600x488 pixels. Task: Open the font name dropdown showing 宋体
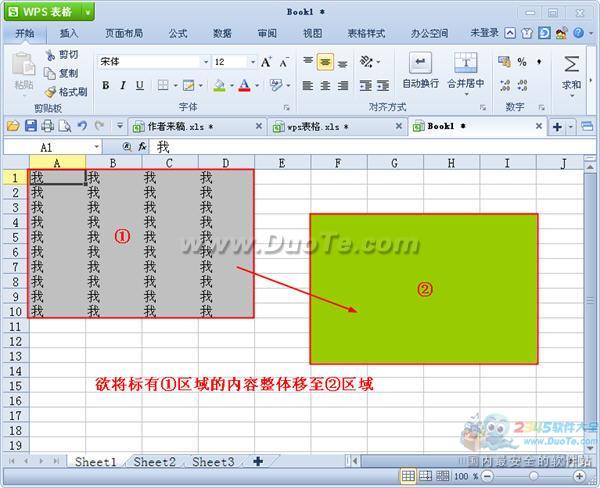[x=203, y=62]
